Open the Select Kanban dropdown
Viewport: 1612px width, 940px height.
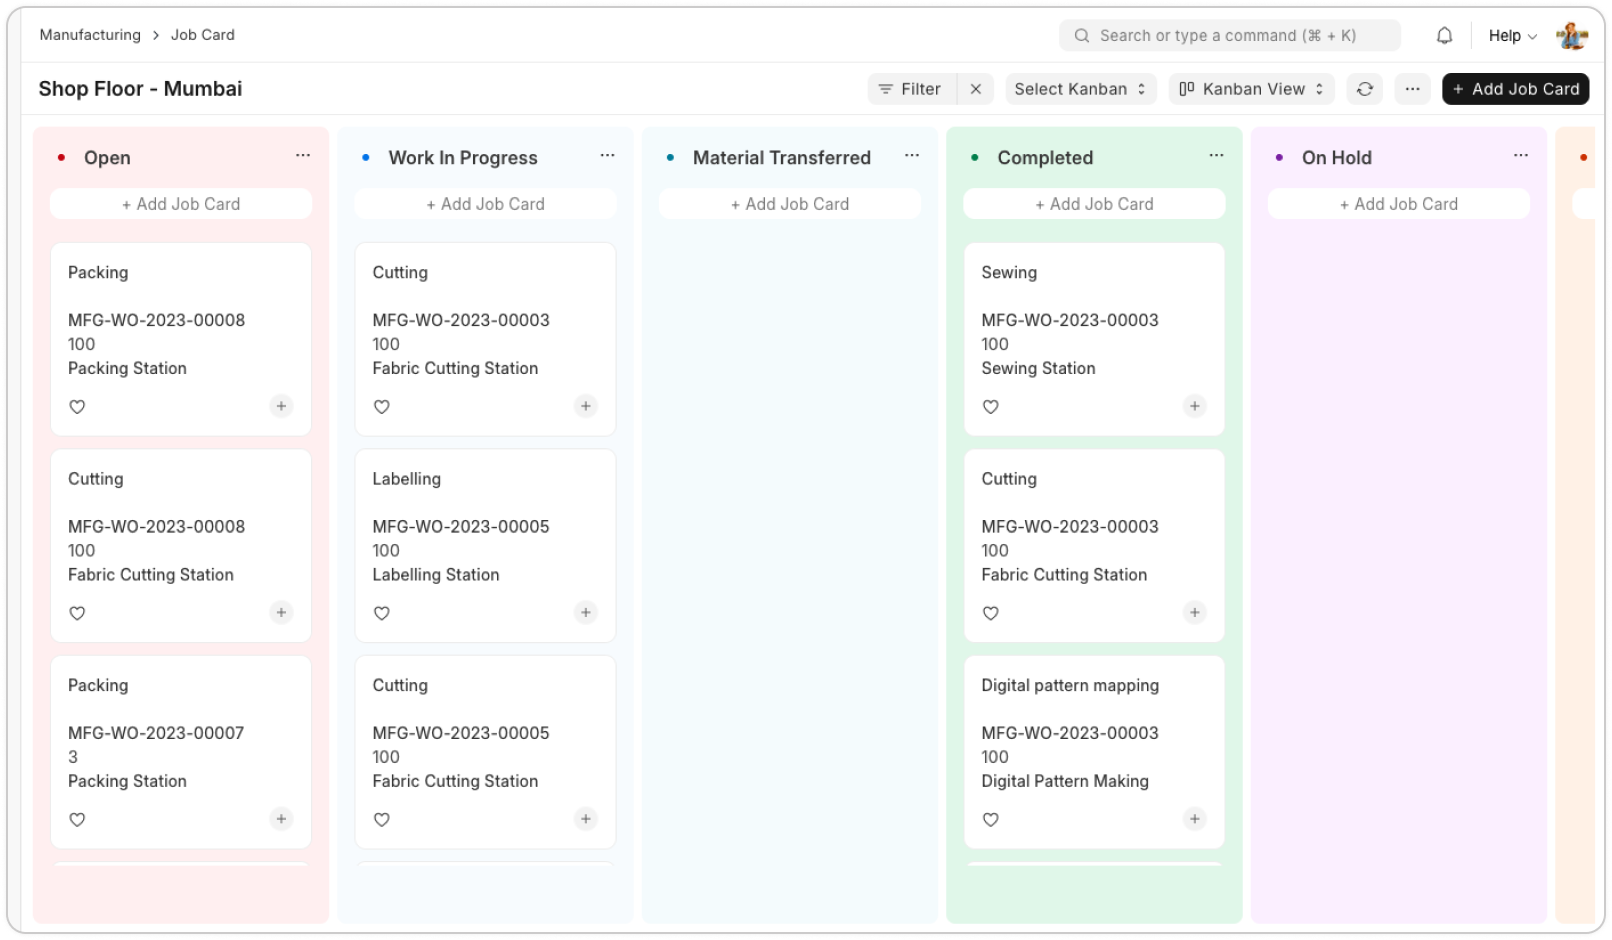coord(1081,89)
